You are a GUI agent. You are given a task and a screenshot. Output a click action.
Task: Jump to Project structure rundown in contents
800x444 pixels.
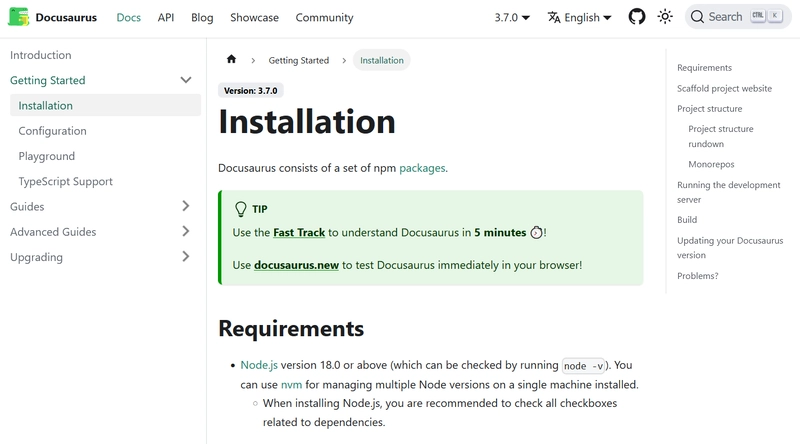point(720,136)
